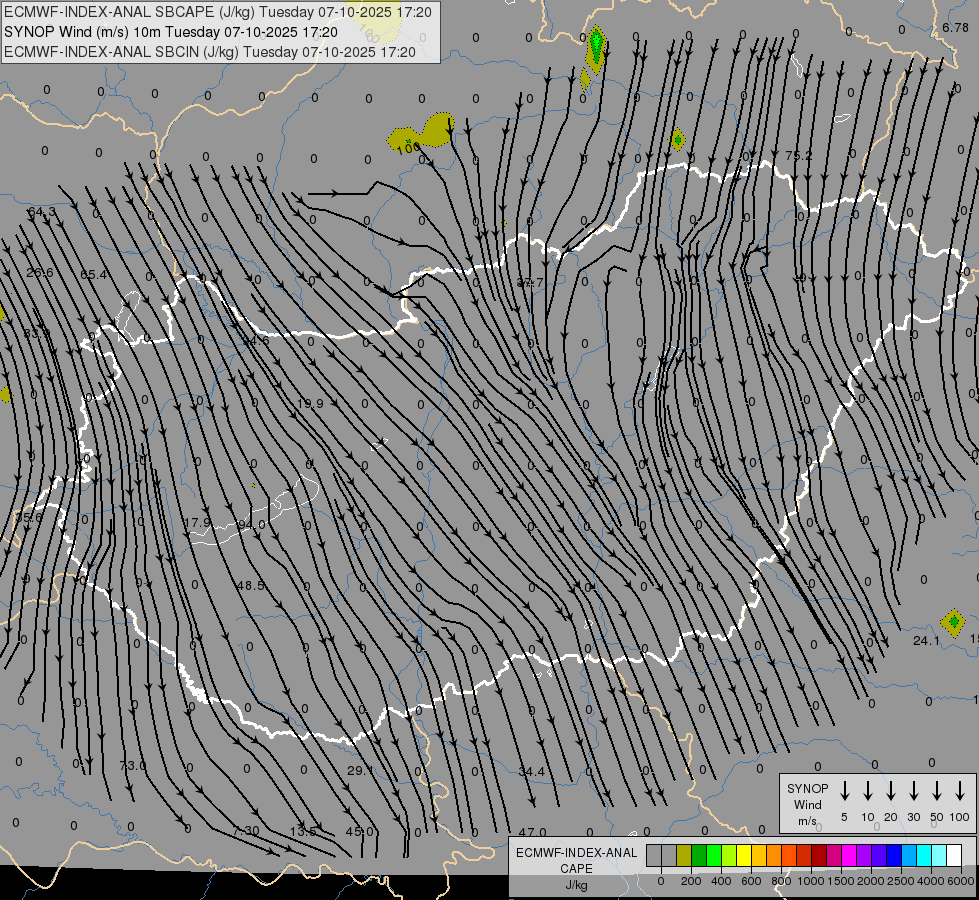The width and height of the screenshot is (979, 900).
Task: Click the 19.9 value on the map
Action: pos(310,403)
